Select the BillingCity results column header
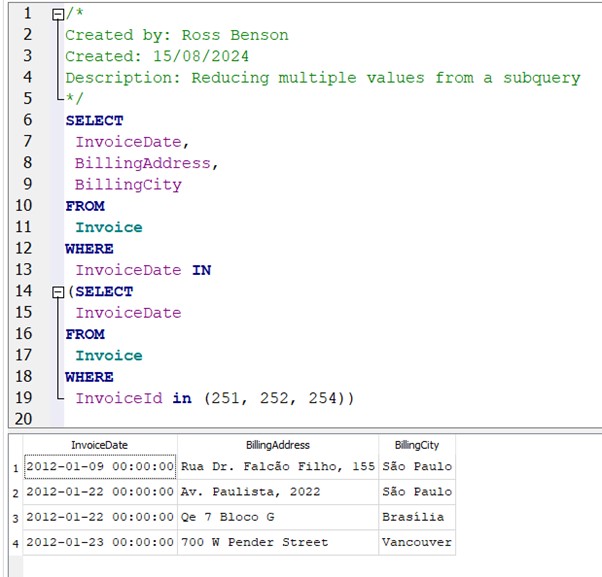Viewport: 602px width, 577px height. [416, 445]
